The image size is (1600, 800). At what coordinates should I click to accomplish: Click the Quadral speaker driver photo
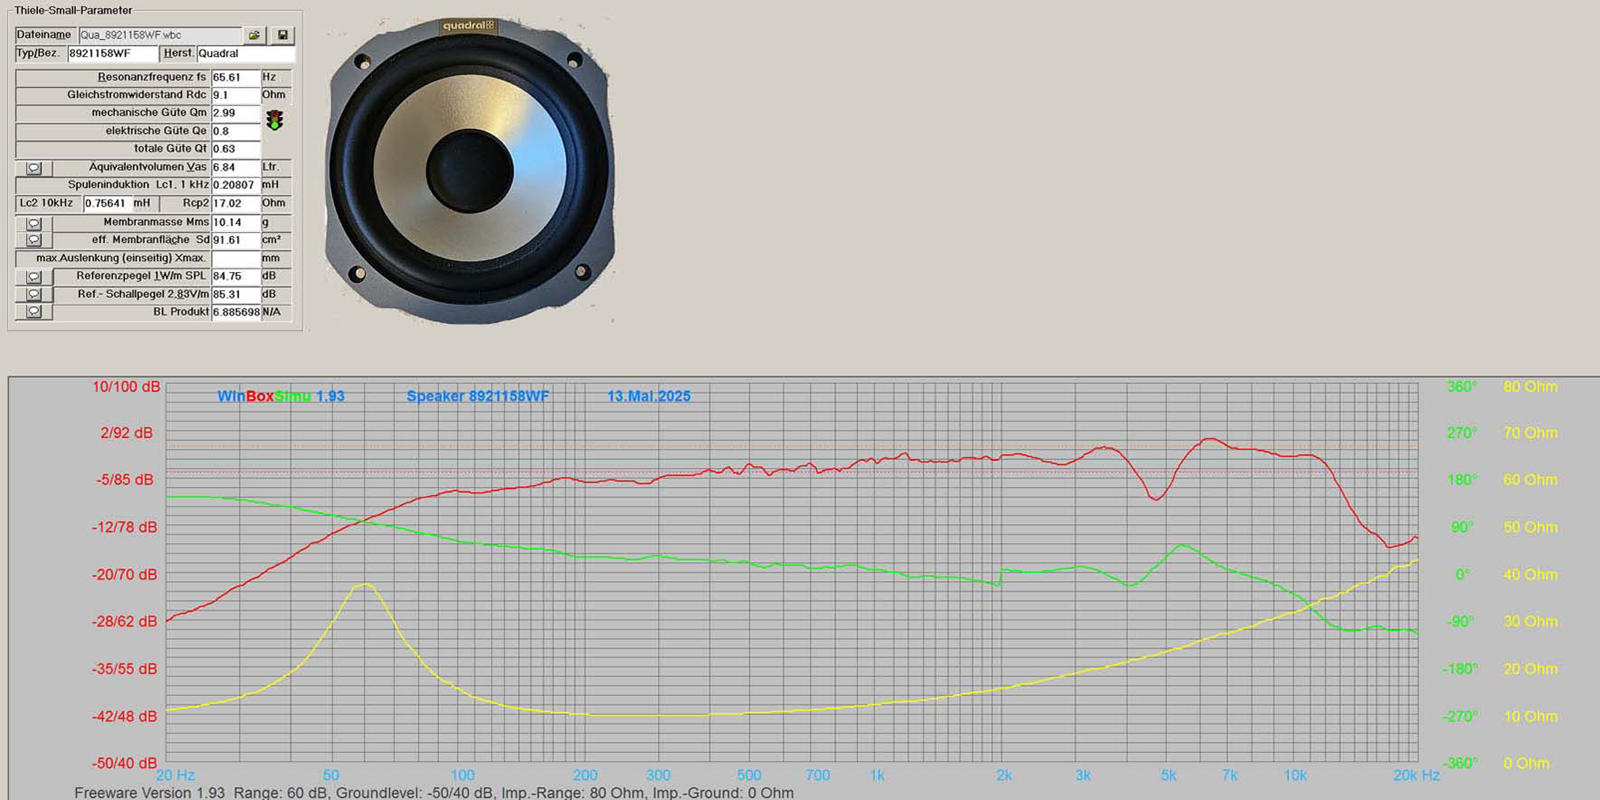(x=469, y=170)
